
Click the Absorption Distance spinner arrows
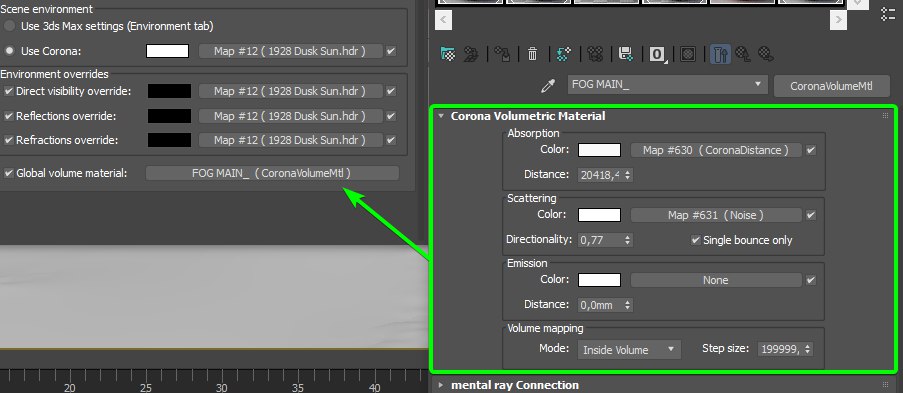[x=628, y=175]
